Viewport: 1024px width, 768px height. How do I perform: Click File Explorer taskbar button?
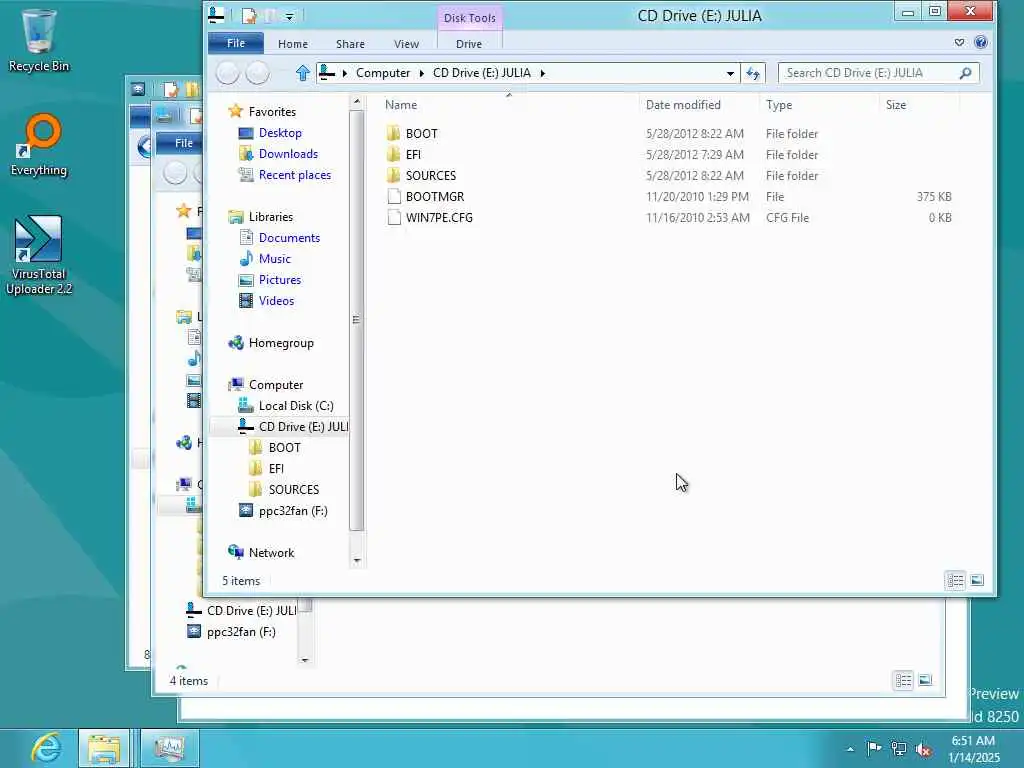104,748
